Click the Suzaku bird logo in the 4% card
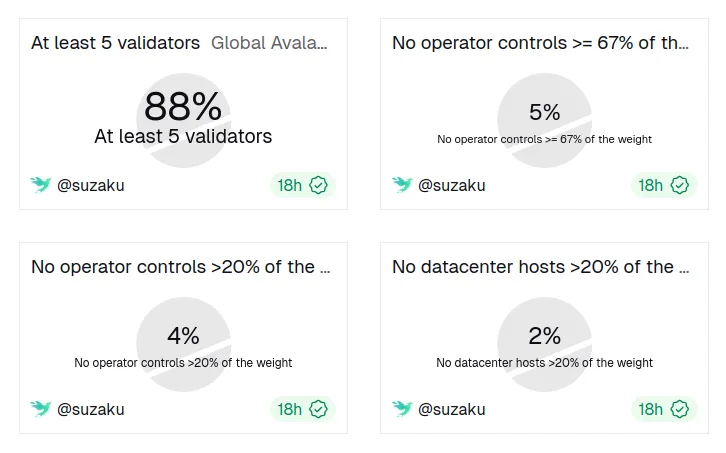726x453 pixels. point(41,409)
